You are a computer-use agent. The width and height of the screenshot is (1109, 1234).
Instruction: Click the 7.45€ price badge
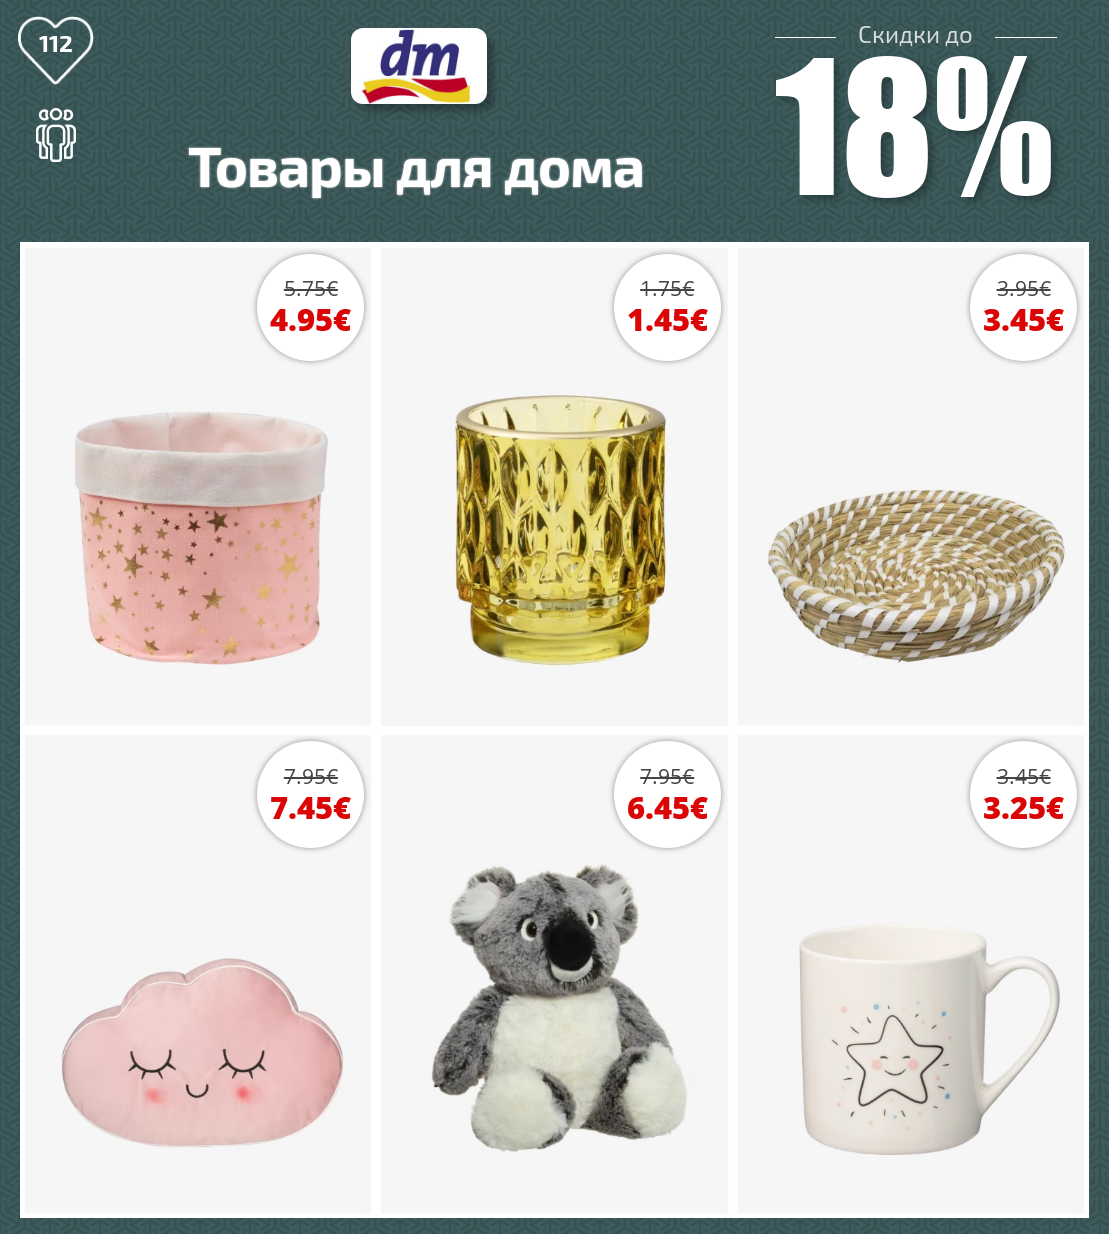310,795
